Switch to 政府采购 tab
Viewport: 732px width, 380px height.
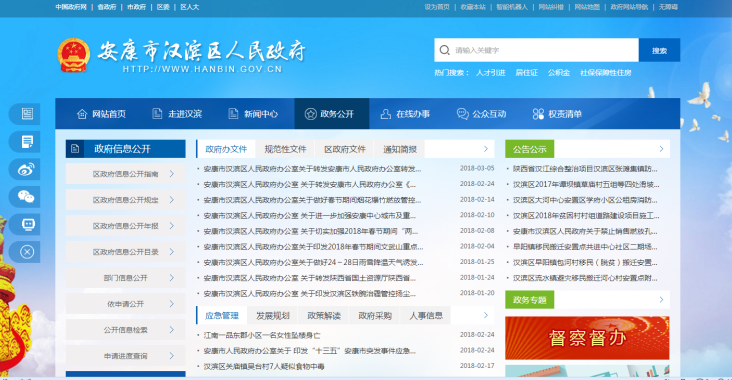375,316
